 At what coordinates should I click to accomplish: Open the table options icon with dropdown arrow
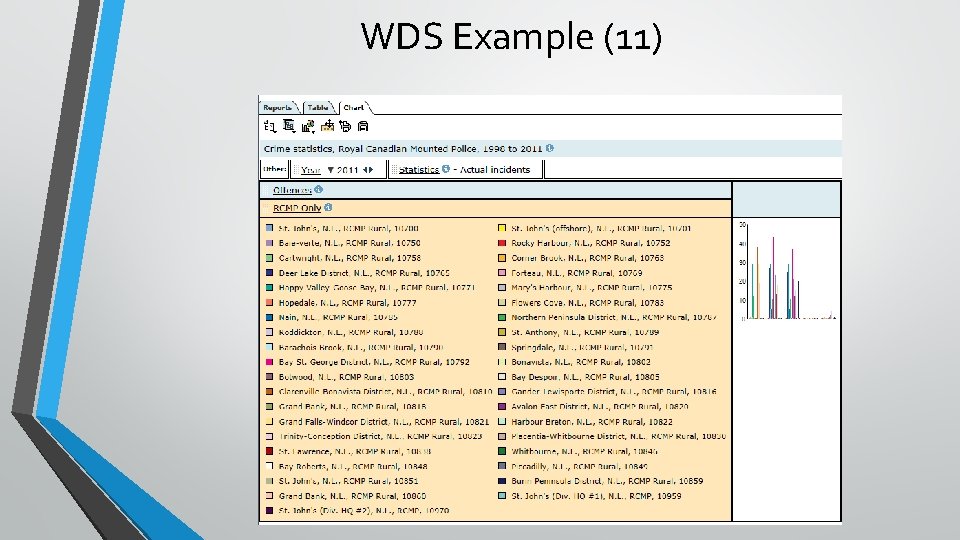[x=289, y=126]
